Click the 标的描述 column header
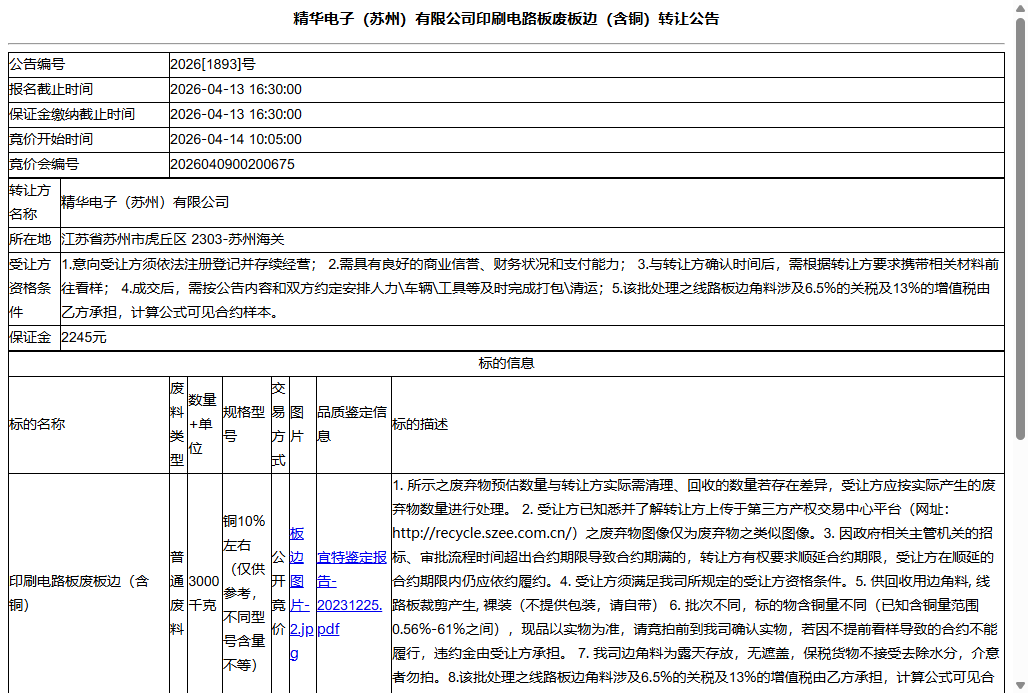 (x=698, y=425)
